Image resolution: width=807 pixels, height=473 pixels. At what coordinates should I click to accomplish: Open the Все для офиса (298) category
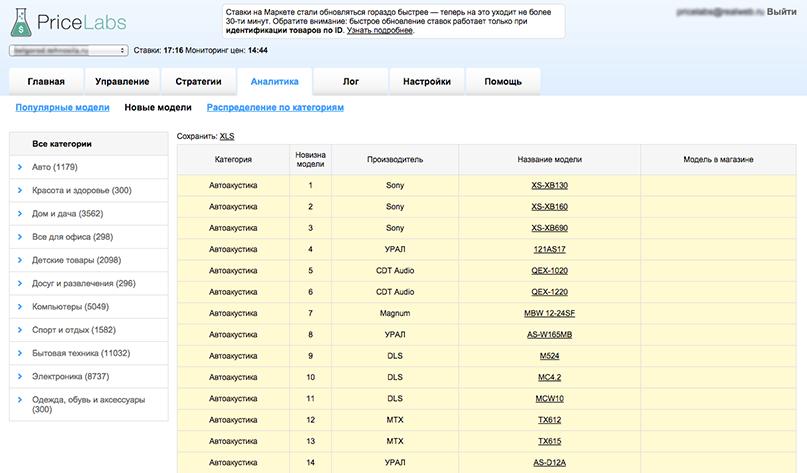pyautogui.click(x=73, y=237)
